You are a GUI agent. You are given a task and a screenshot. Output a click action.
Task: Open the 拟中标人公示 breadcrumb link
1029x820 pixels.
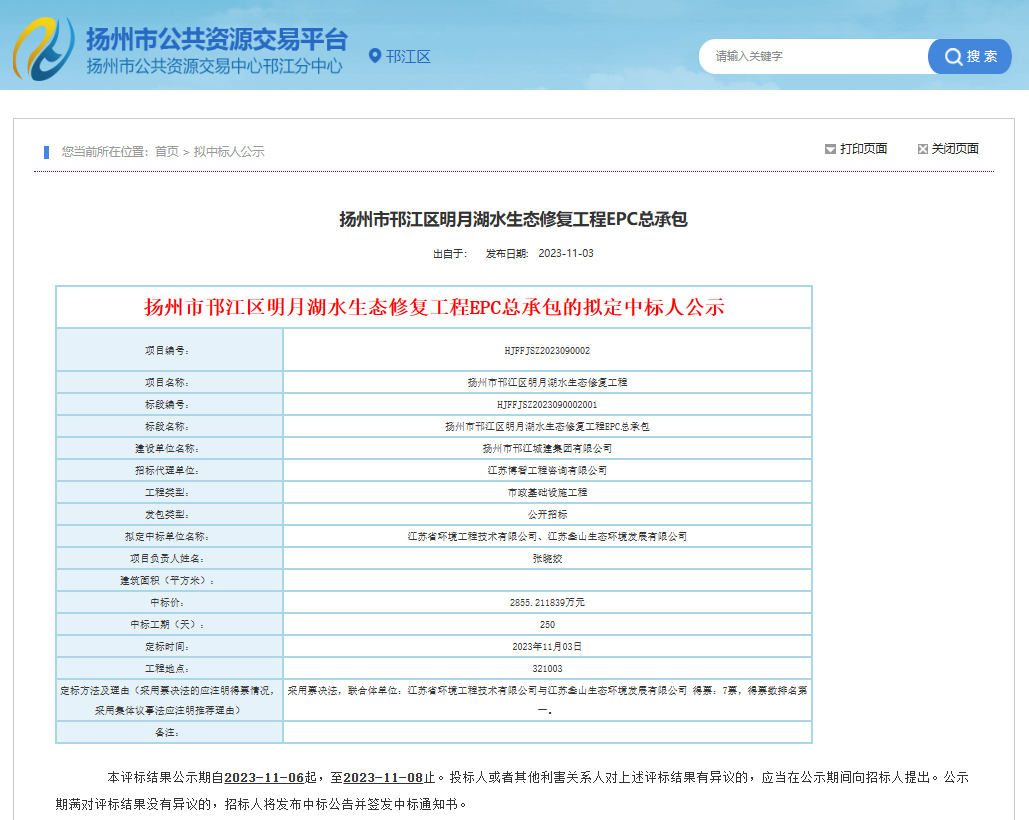tap(229, 152)
